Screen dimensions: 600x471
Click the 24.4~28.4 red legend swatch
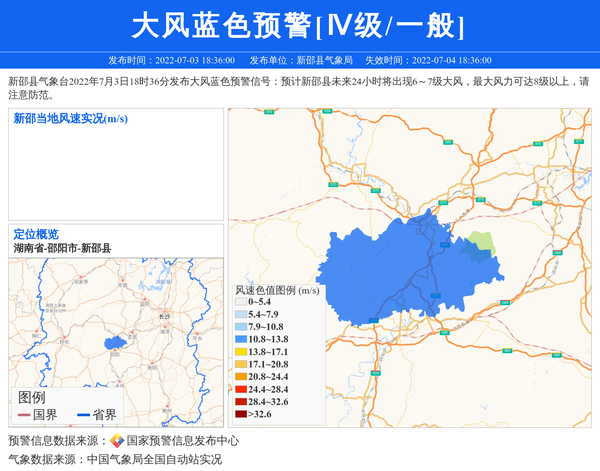pyautogui.click(x=240, y=389)
